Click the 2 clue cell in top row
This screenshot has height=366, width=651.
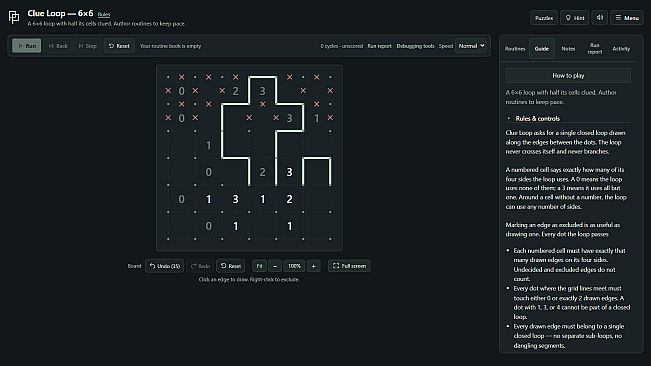pos(235,91)
